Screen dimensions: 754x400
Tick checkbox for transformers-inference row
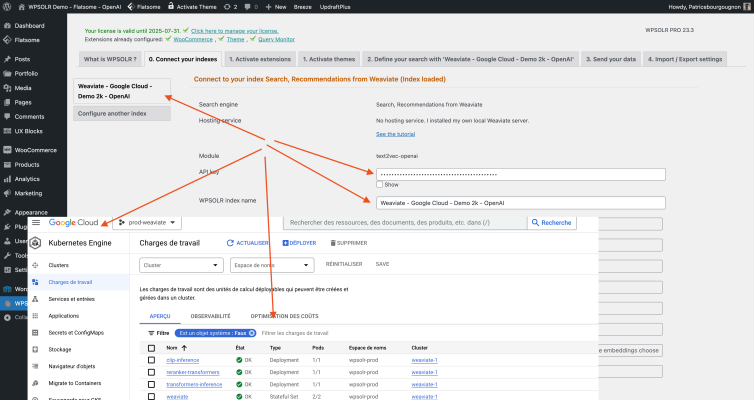(151, 385)
